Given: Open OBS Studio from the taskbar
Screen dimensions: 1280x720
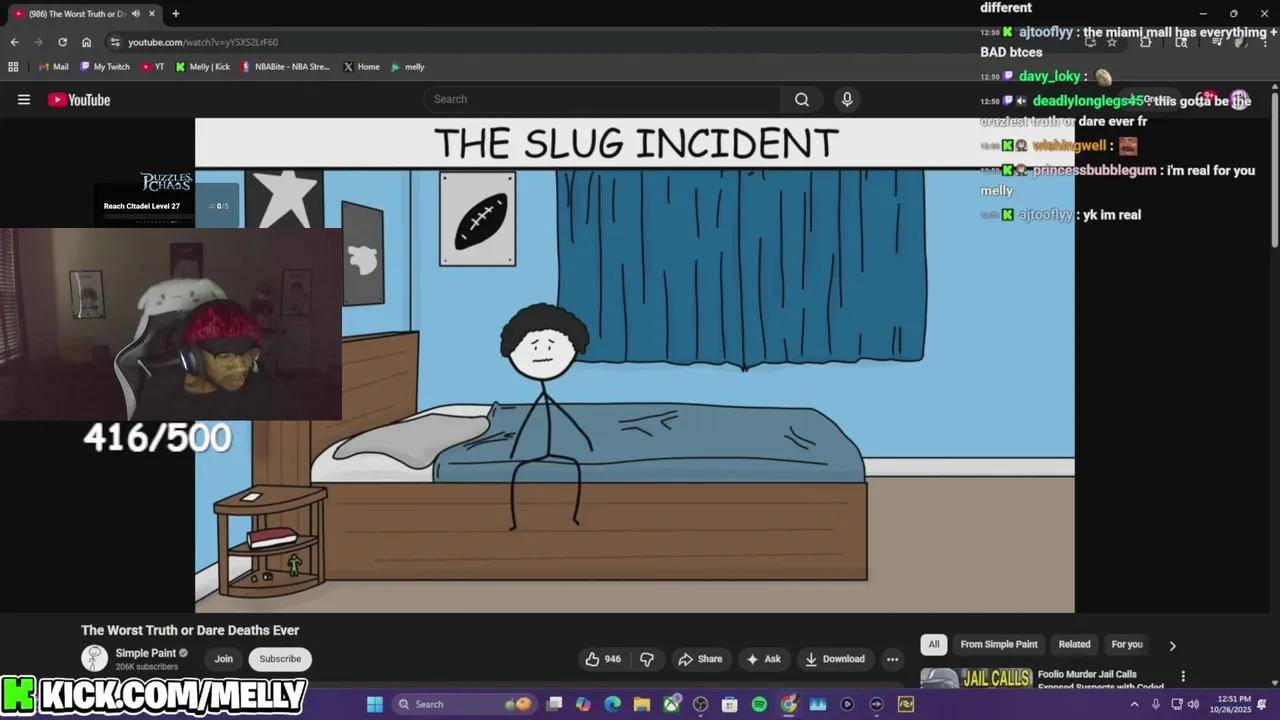Looking at the screenshot, I should 701,704.
